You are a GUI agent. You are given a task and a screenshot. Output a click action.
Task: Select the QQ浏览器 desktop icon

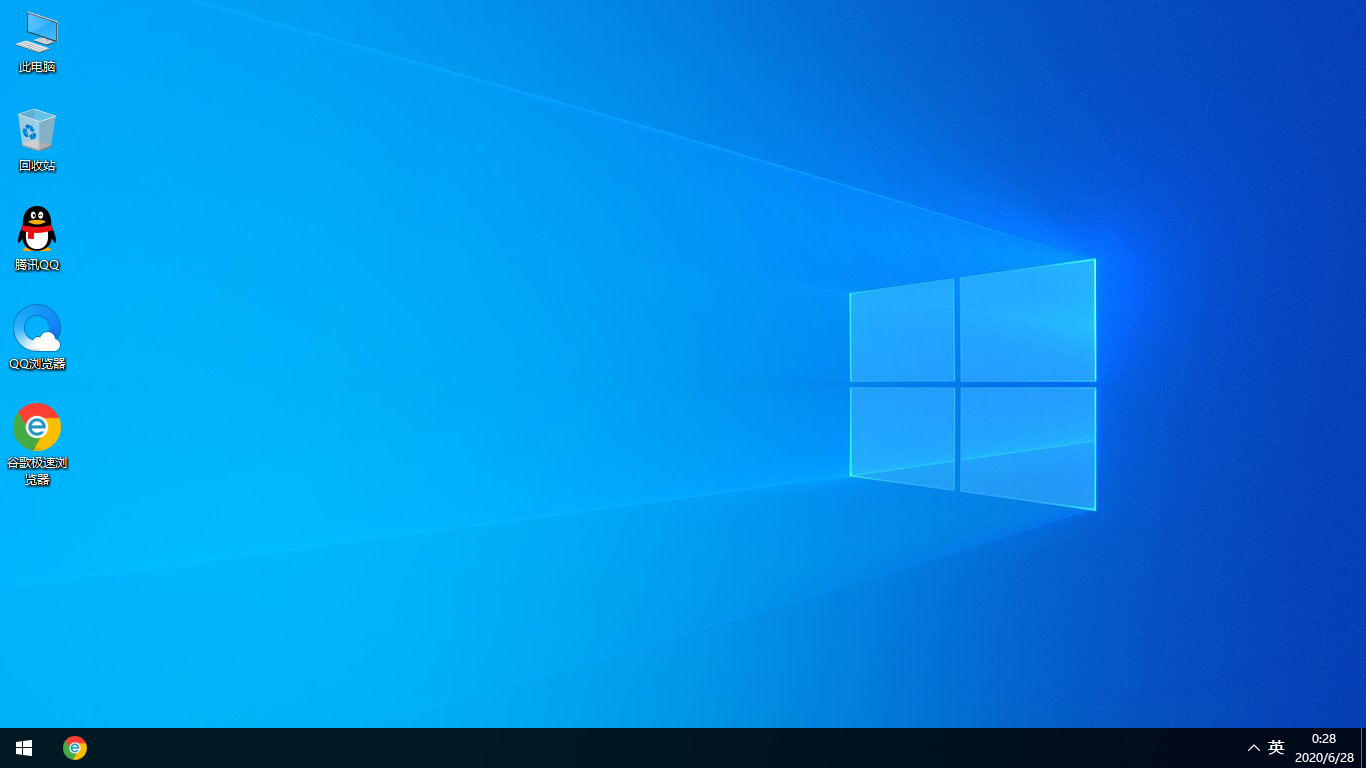tap(37, 328)
